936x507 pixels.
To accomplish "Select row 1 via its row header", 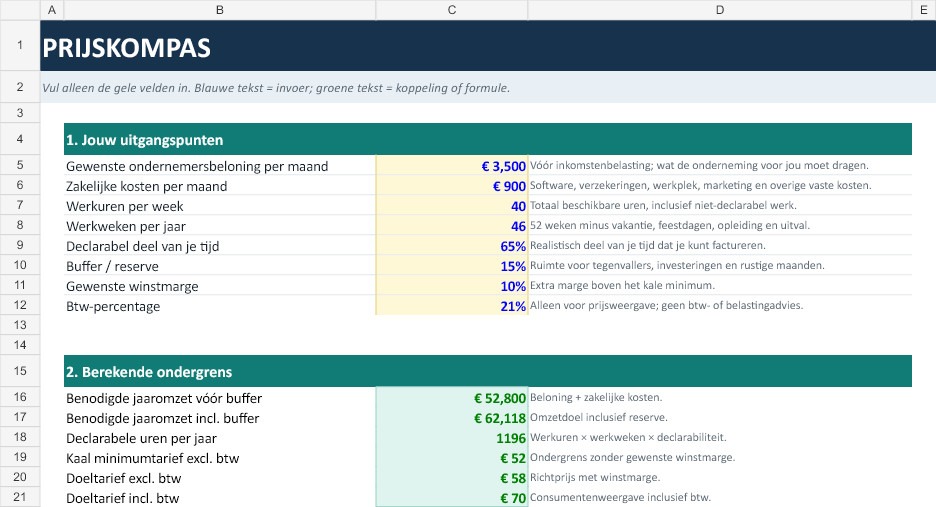I will click(x=20, y=45).
